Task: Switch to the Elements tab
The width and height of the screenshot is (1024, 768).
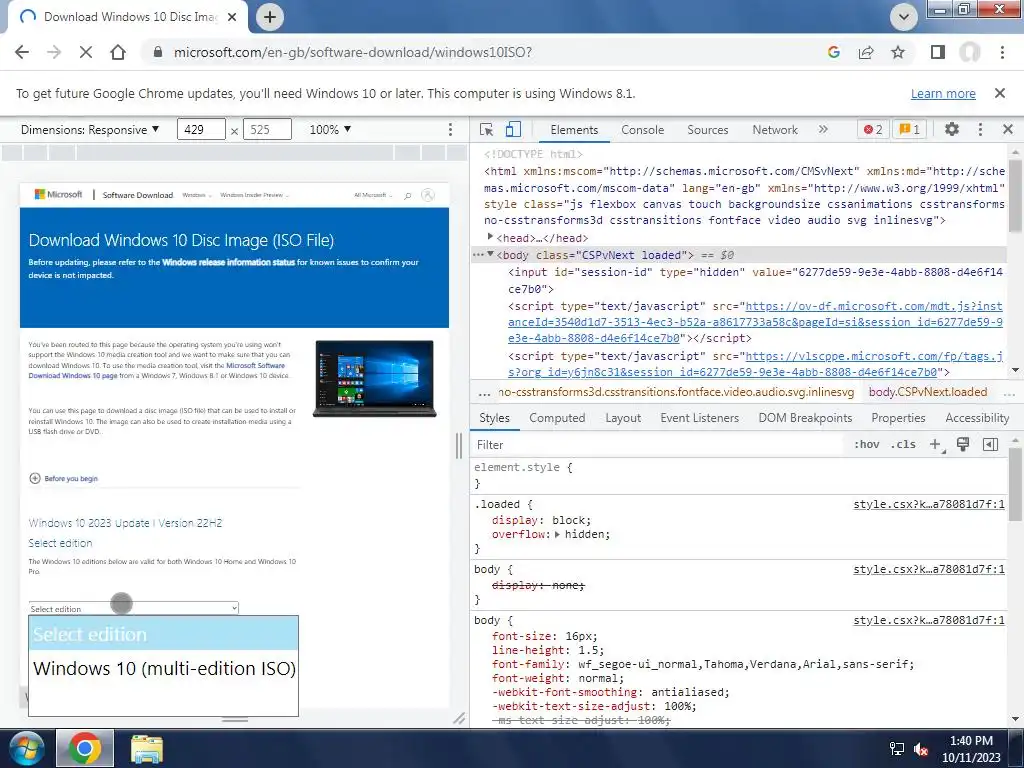Action: pos(574,129)
